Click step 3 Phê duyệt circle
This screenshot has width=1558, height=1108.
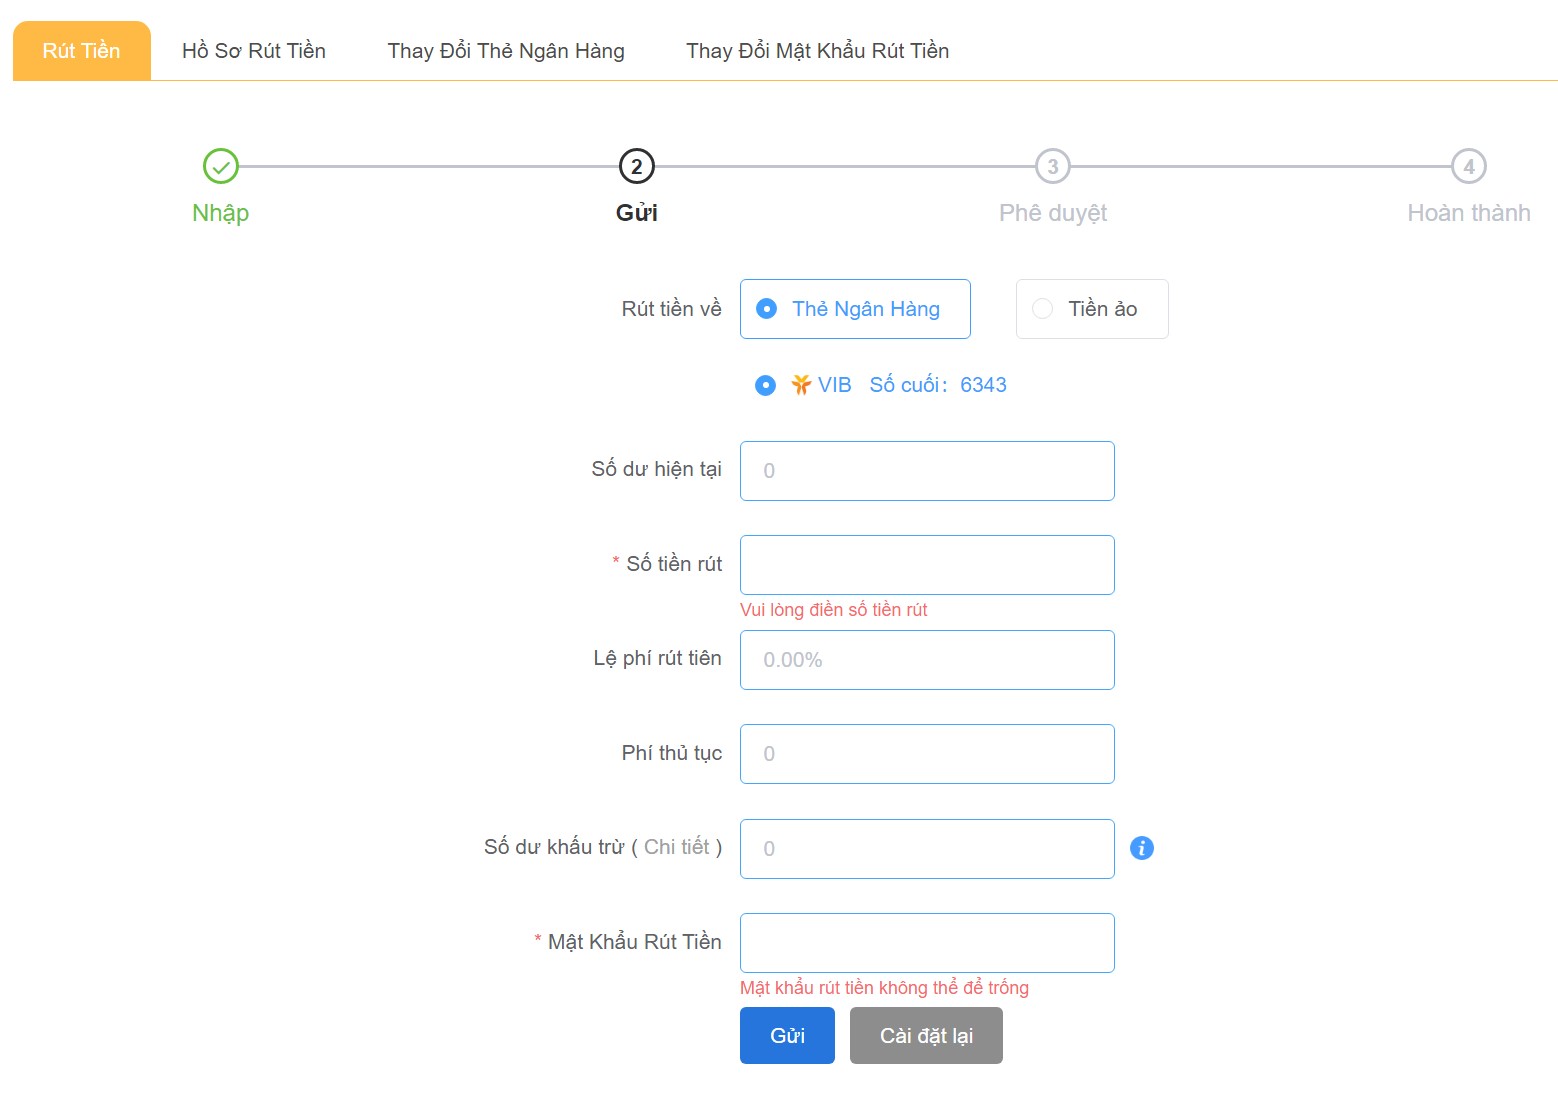coord(1053,166)
